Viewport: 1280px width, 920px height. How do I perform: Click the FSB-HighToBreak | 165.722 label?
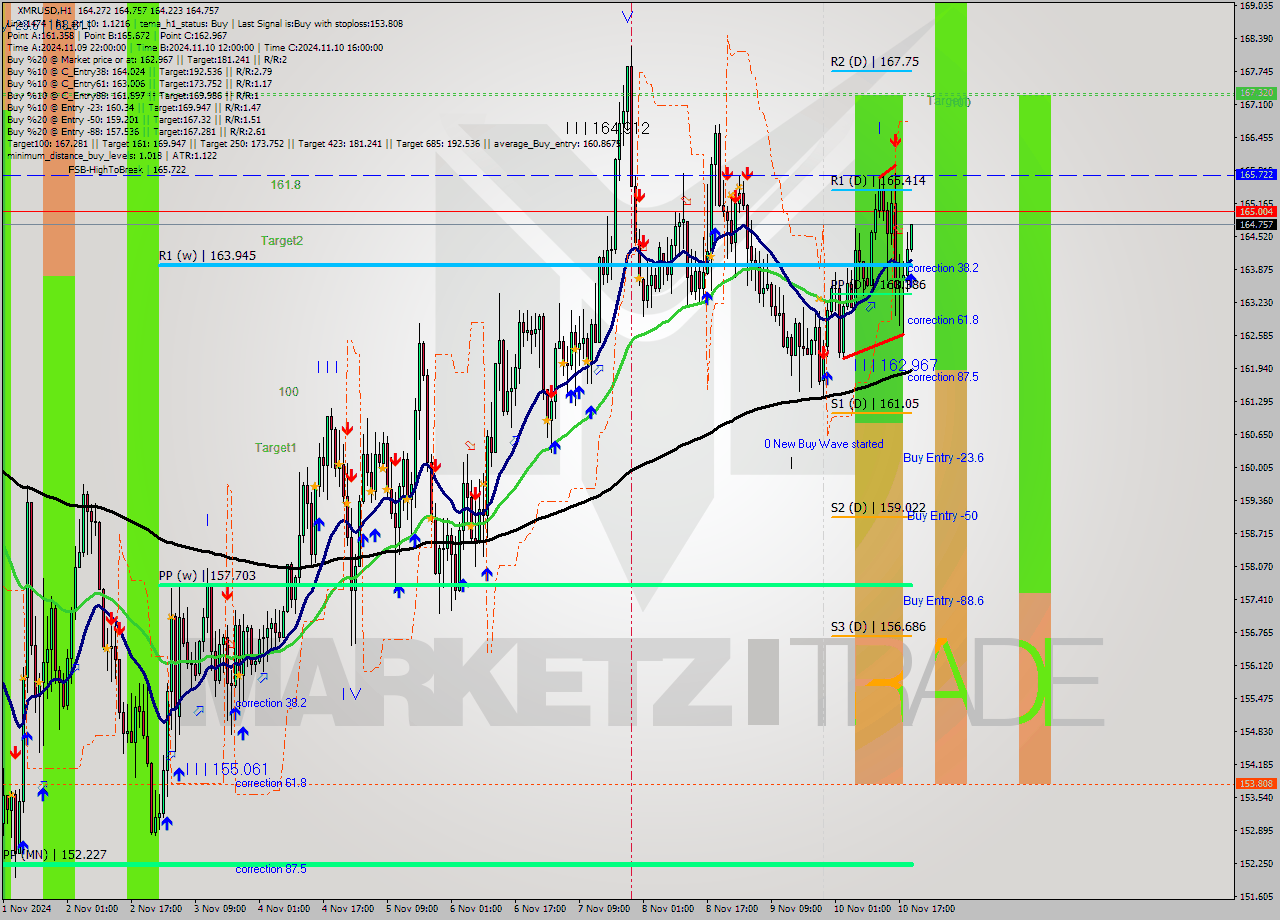coord(127,170)
